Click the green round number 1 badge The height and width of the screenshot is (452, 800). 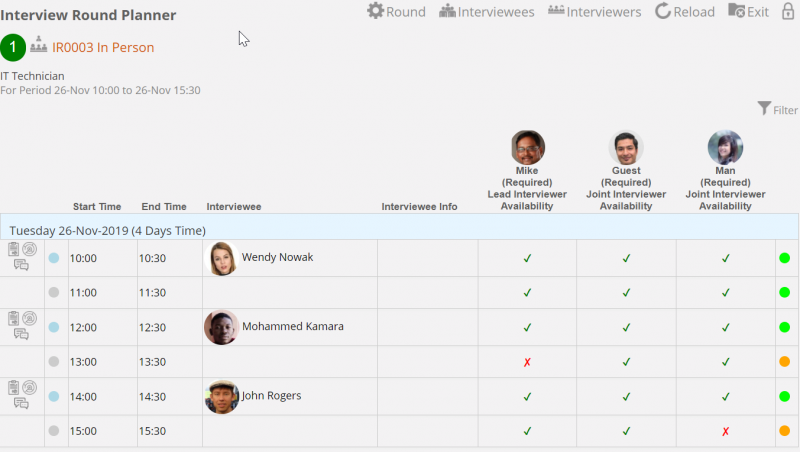(14, 47)
